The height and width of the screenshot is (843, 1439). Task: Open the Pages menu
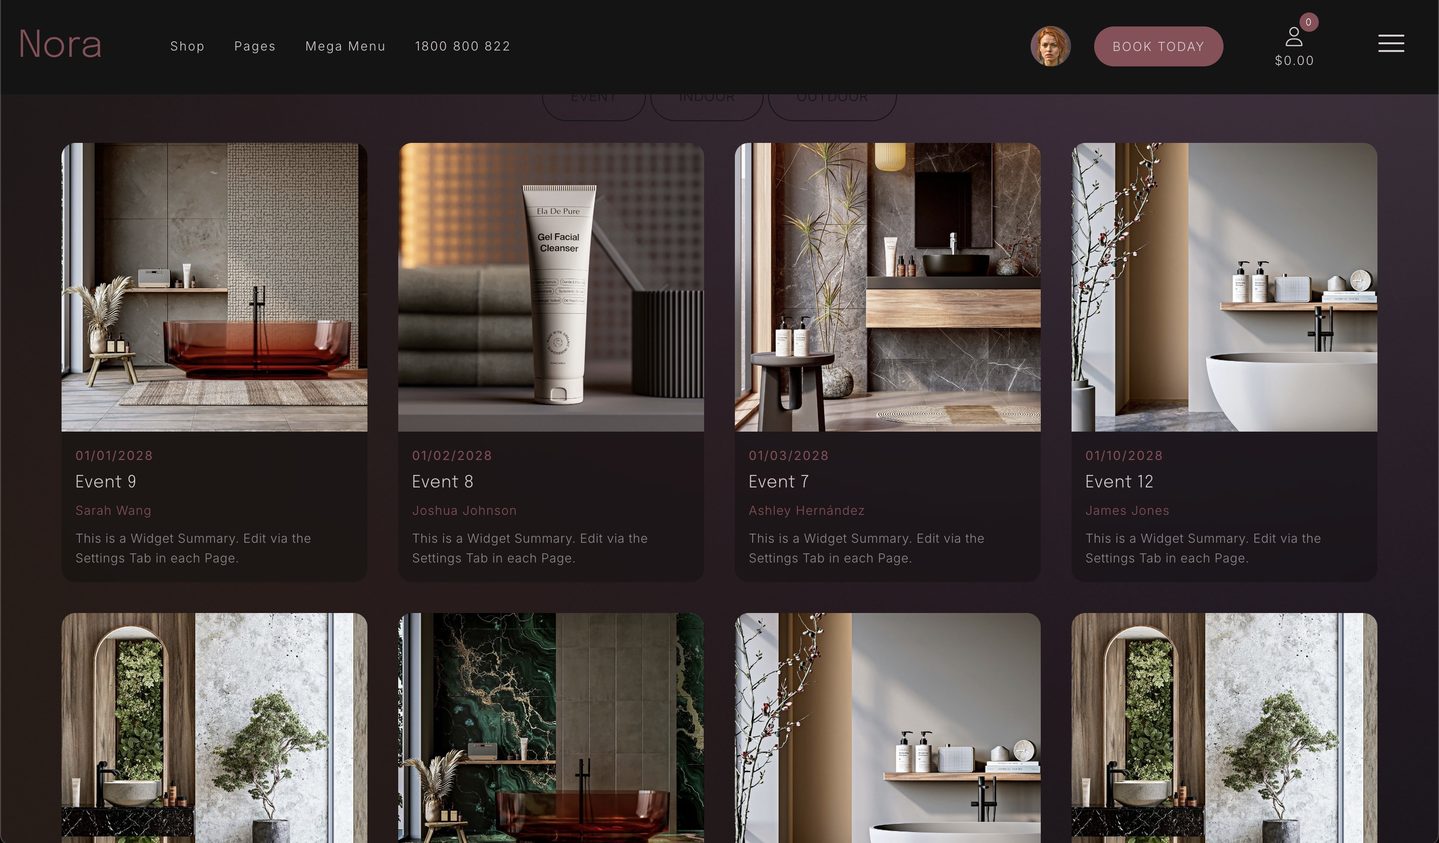coord(254,46)
